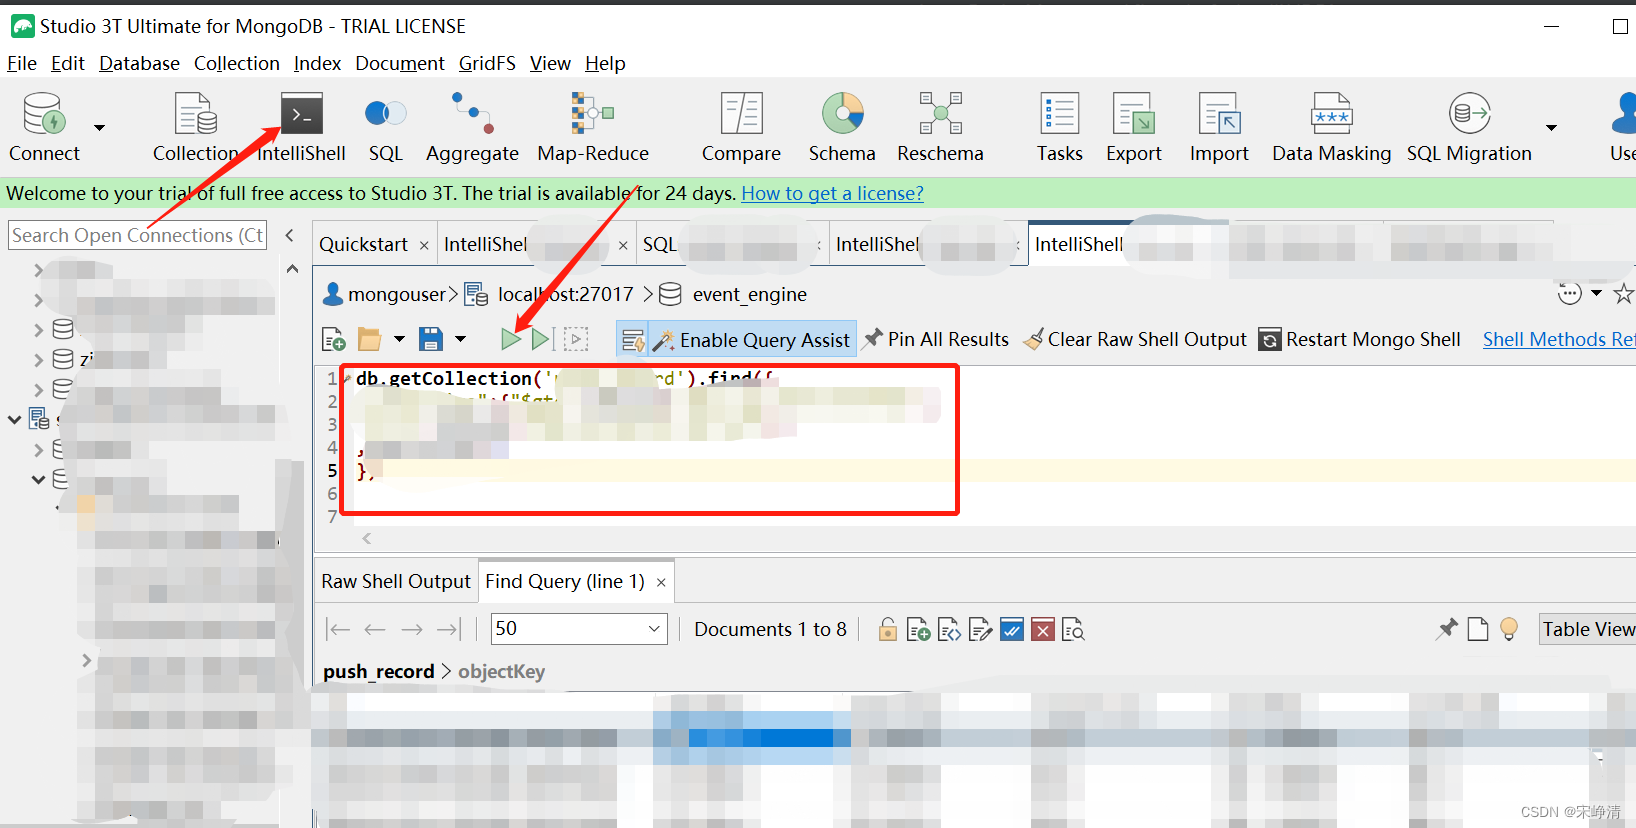
Task: Open dropdown arrow next to feedback icon
Action: pyautogui.click(x=1596, y=293)
